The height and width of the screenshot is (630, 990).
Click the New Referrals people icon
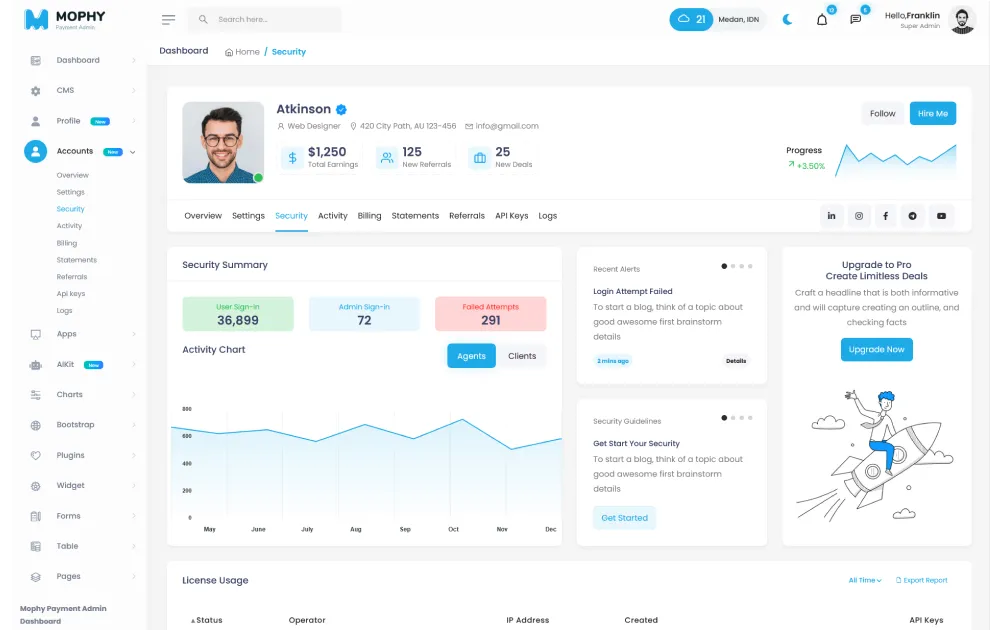click(386, 158)
